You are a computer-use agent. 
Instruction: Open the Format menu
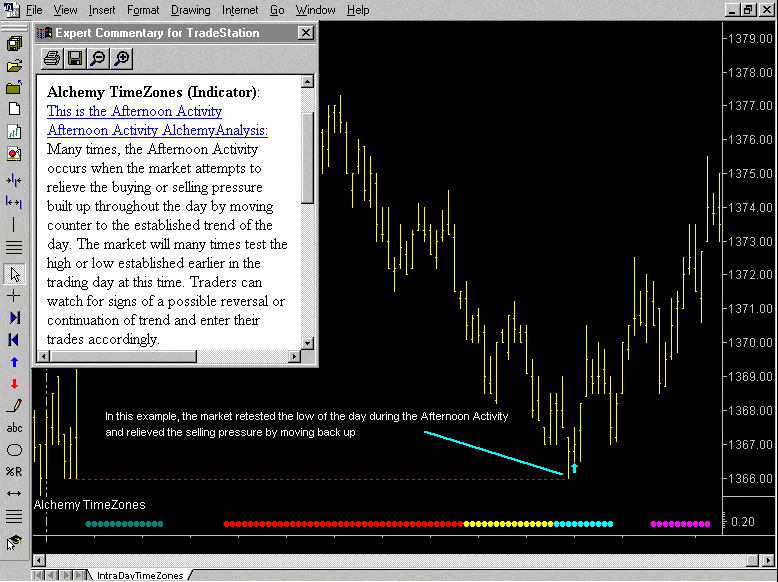pos(143,10)
